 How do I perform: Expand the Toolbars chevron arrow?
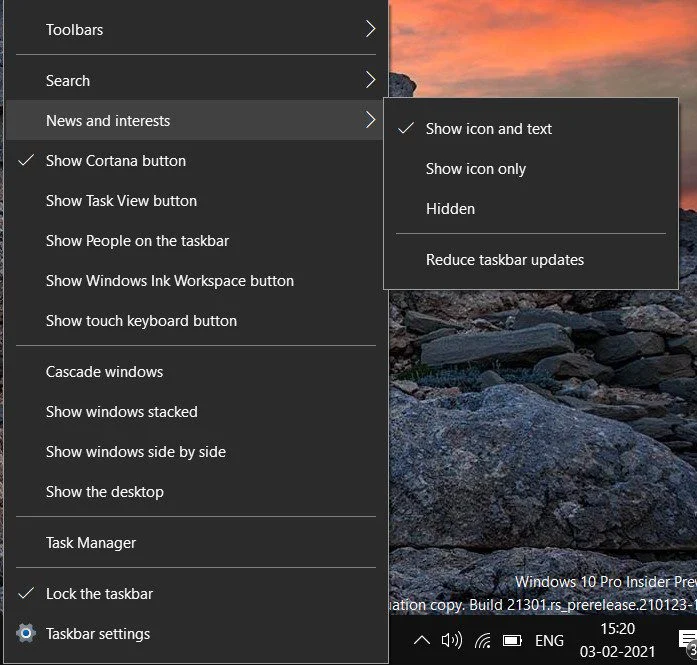point(370,29)
